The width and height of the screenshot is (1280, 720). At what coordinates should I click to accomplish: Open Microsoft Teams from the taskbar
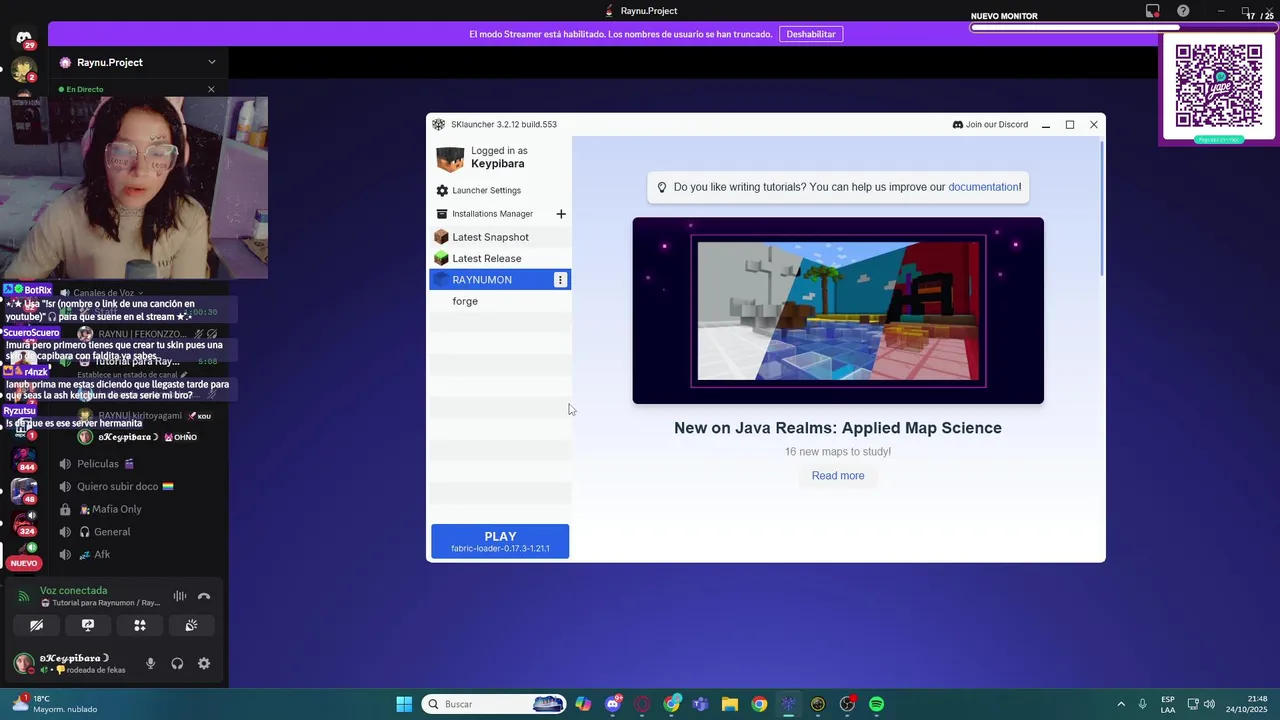(x=701, y=704)
